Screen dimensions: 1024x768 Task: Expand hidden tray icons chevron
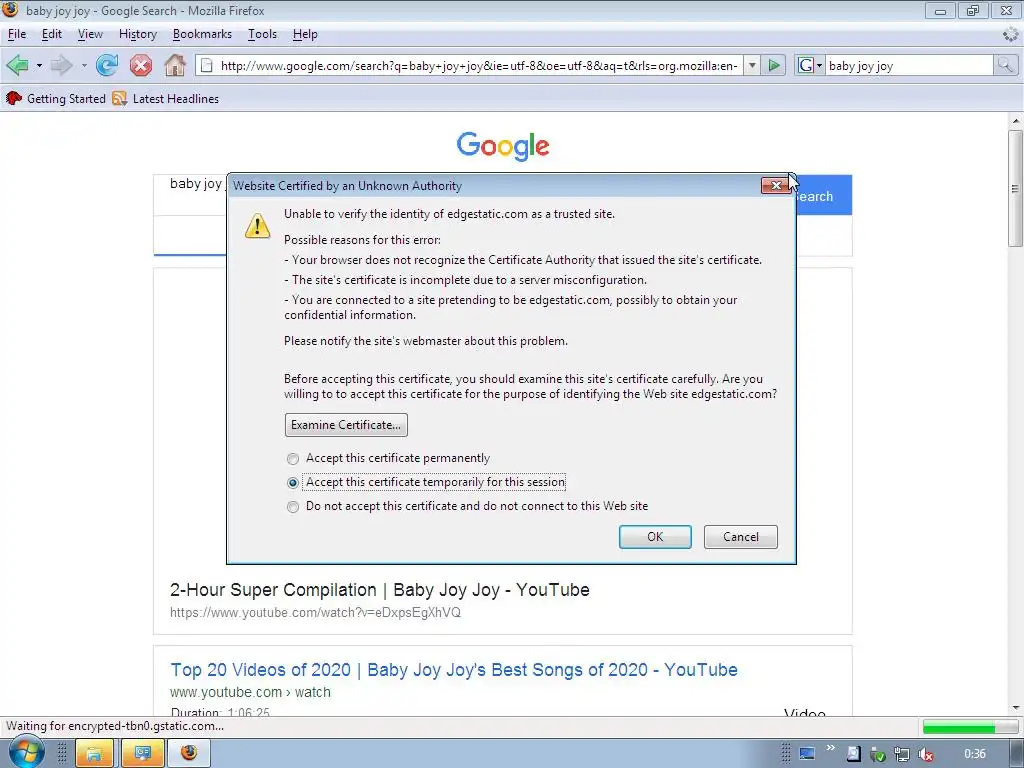[x=830, y=748]
